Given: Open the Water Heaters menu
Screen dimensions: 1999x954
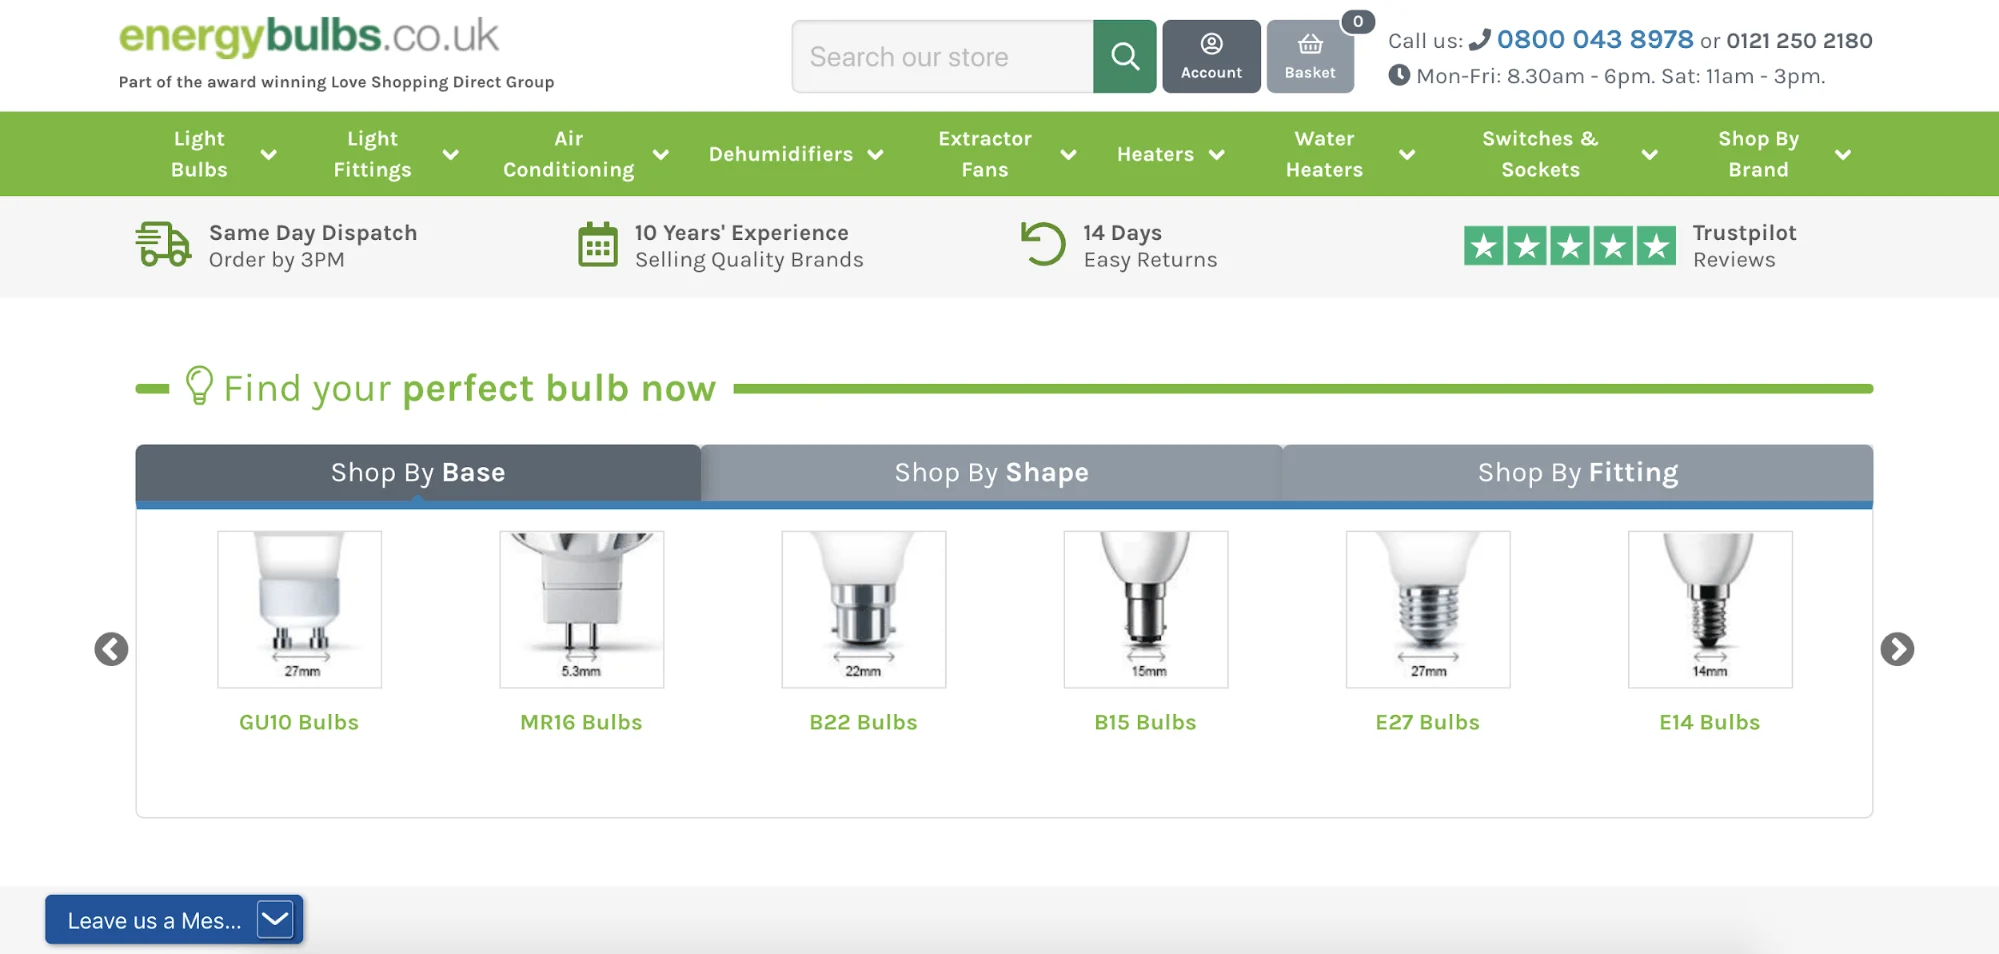Looking at the screenshot, I should click(x=1324, y=154).
